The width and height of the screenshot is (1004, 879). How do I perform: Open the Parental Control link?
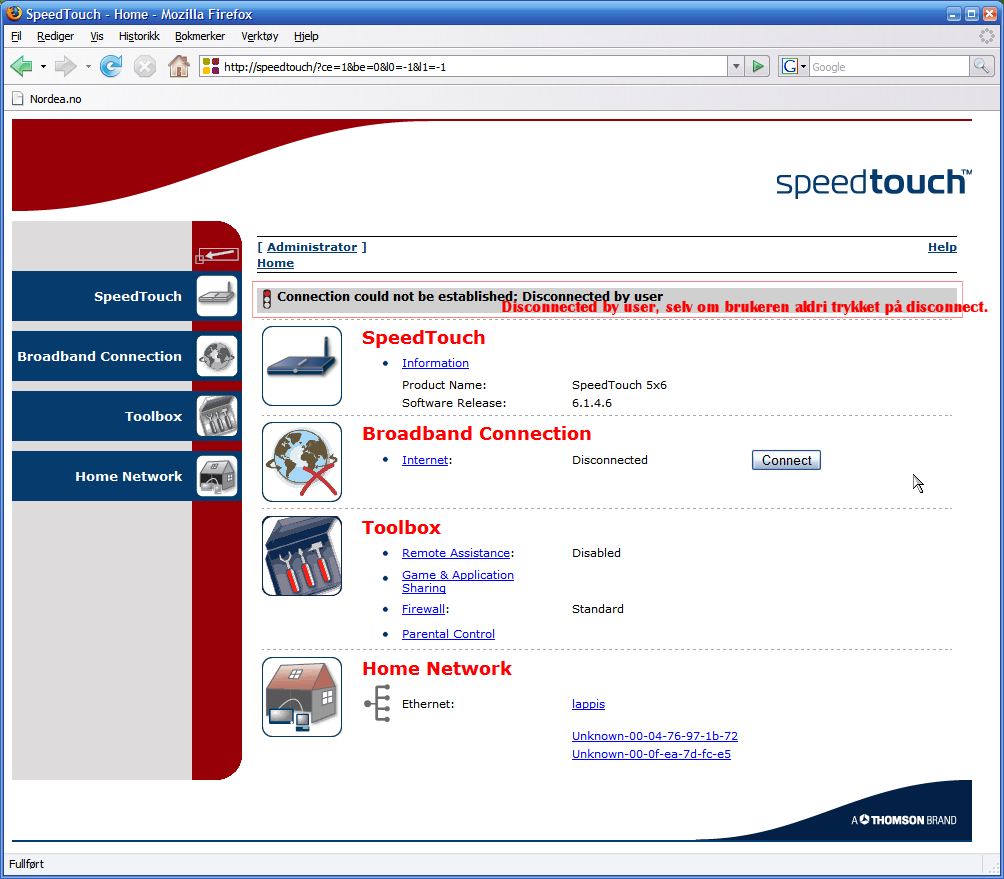(x=448, y=634)
